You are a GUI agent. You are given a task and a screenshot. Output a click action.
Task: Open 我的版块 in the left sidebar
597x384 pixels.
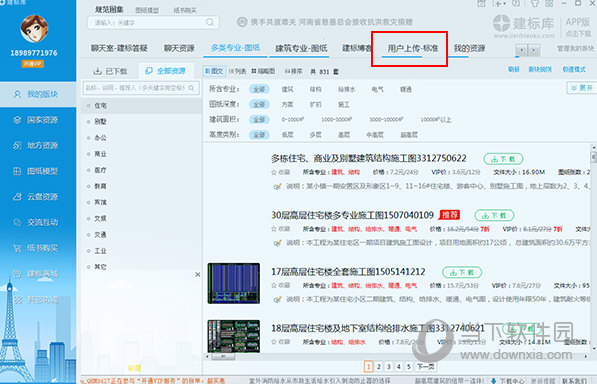click(x=38, y=94)
